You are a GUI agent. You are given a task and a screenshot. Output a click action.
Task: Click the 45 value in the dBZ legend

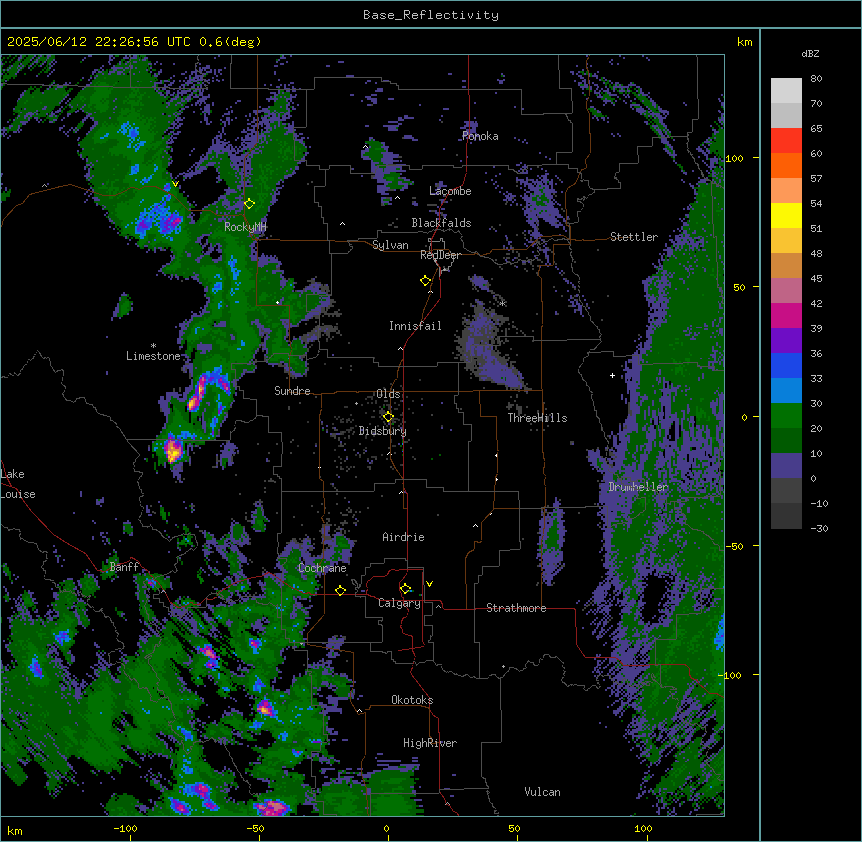(816, 279)
